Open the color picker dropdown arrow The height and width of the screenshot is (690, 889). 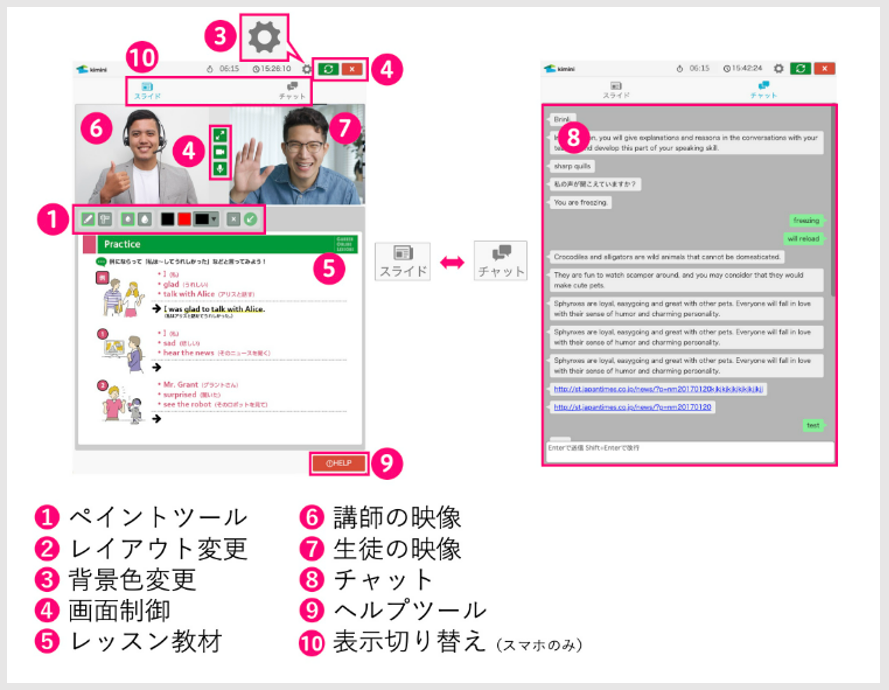pyautogui.click(x=214, y=219)
